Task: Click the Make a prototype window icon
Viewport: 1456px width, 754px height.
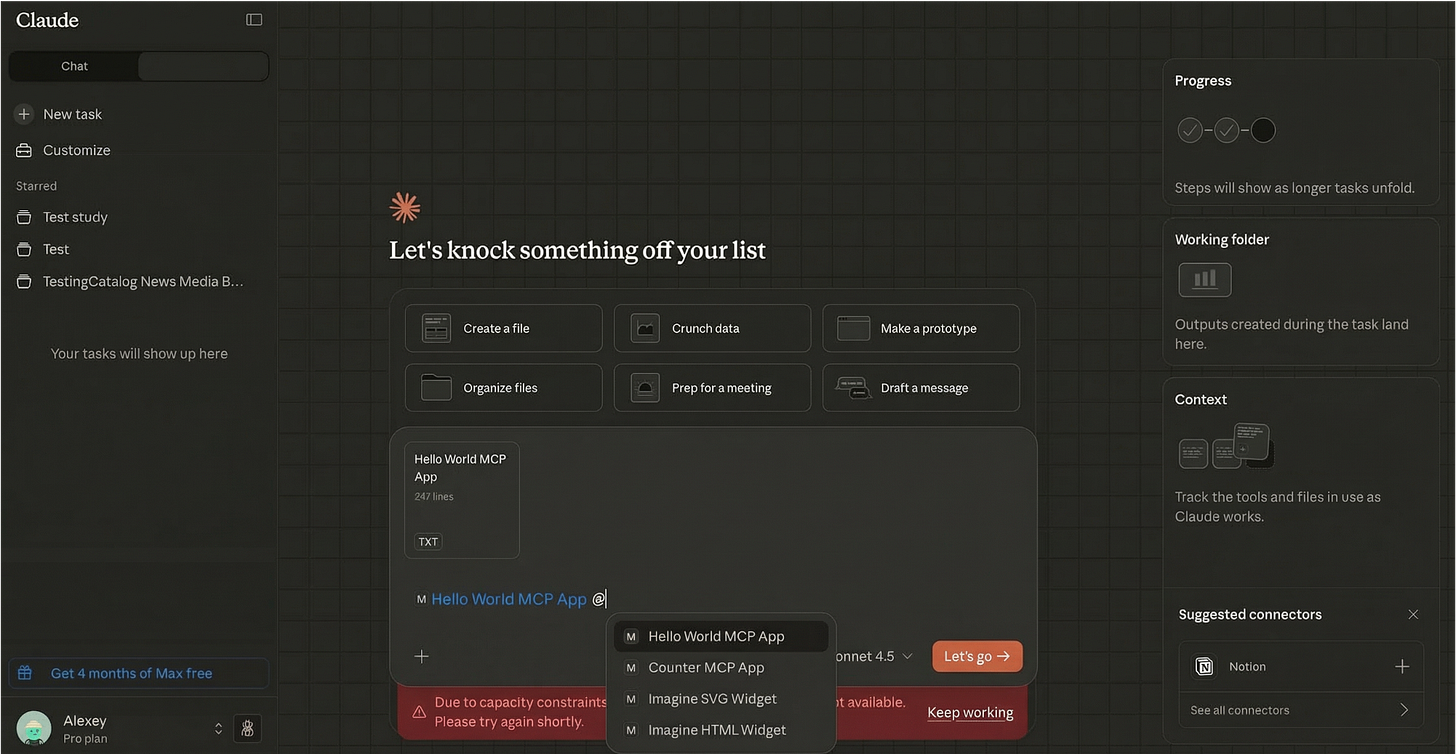Action: point(853,328)
